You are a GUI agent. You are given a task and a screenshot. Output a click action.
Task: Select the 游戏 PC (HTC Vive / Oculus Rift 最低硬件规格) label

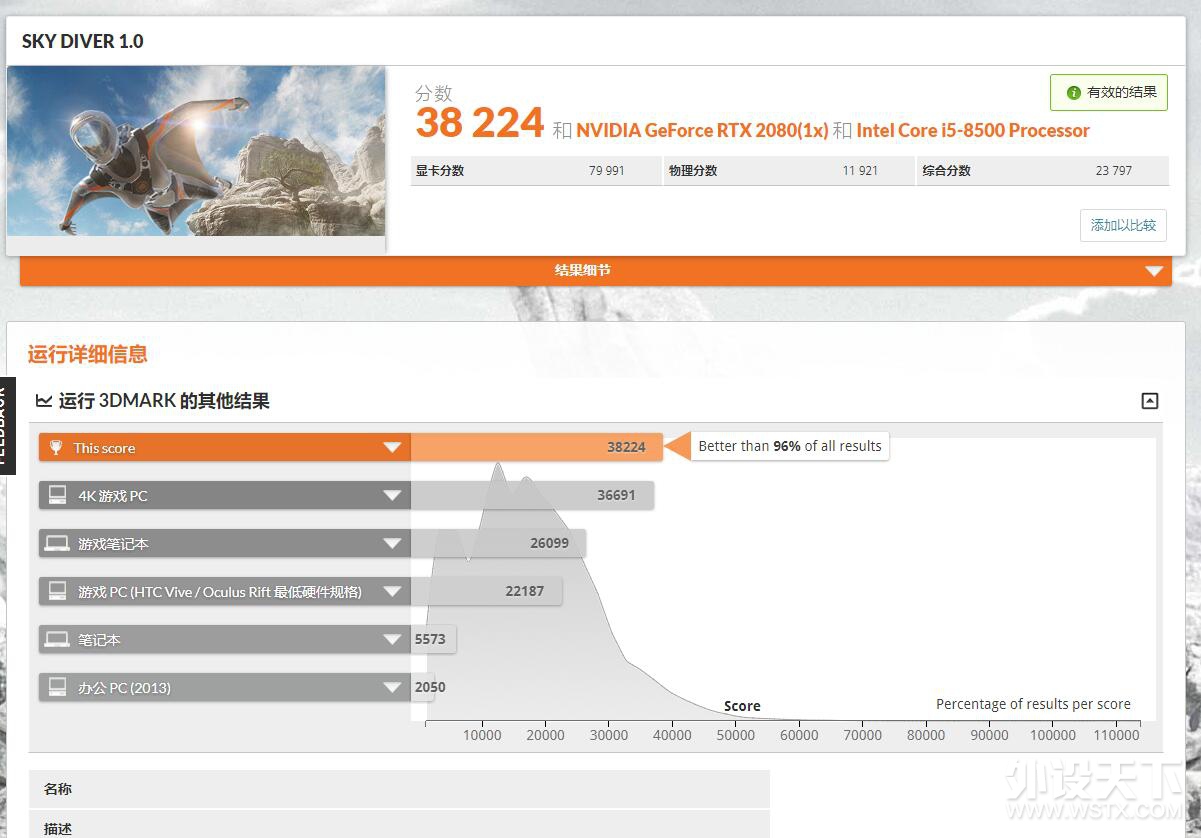(220, 592)
